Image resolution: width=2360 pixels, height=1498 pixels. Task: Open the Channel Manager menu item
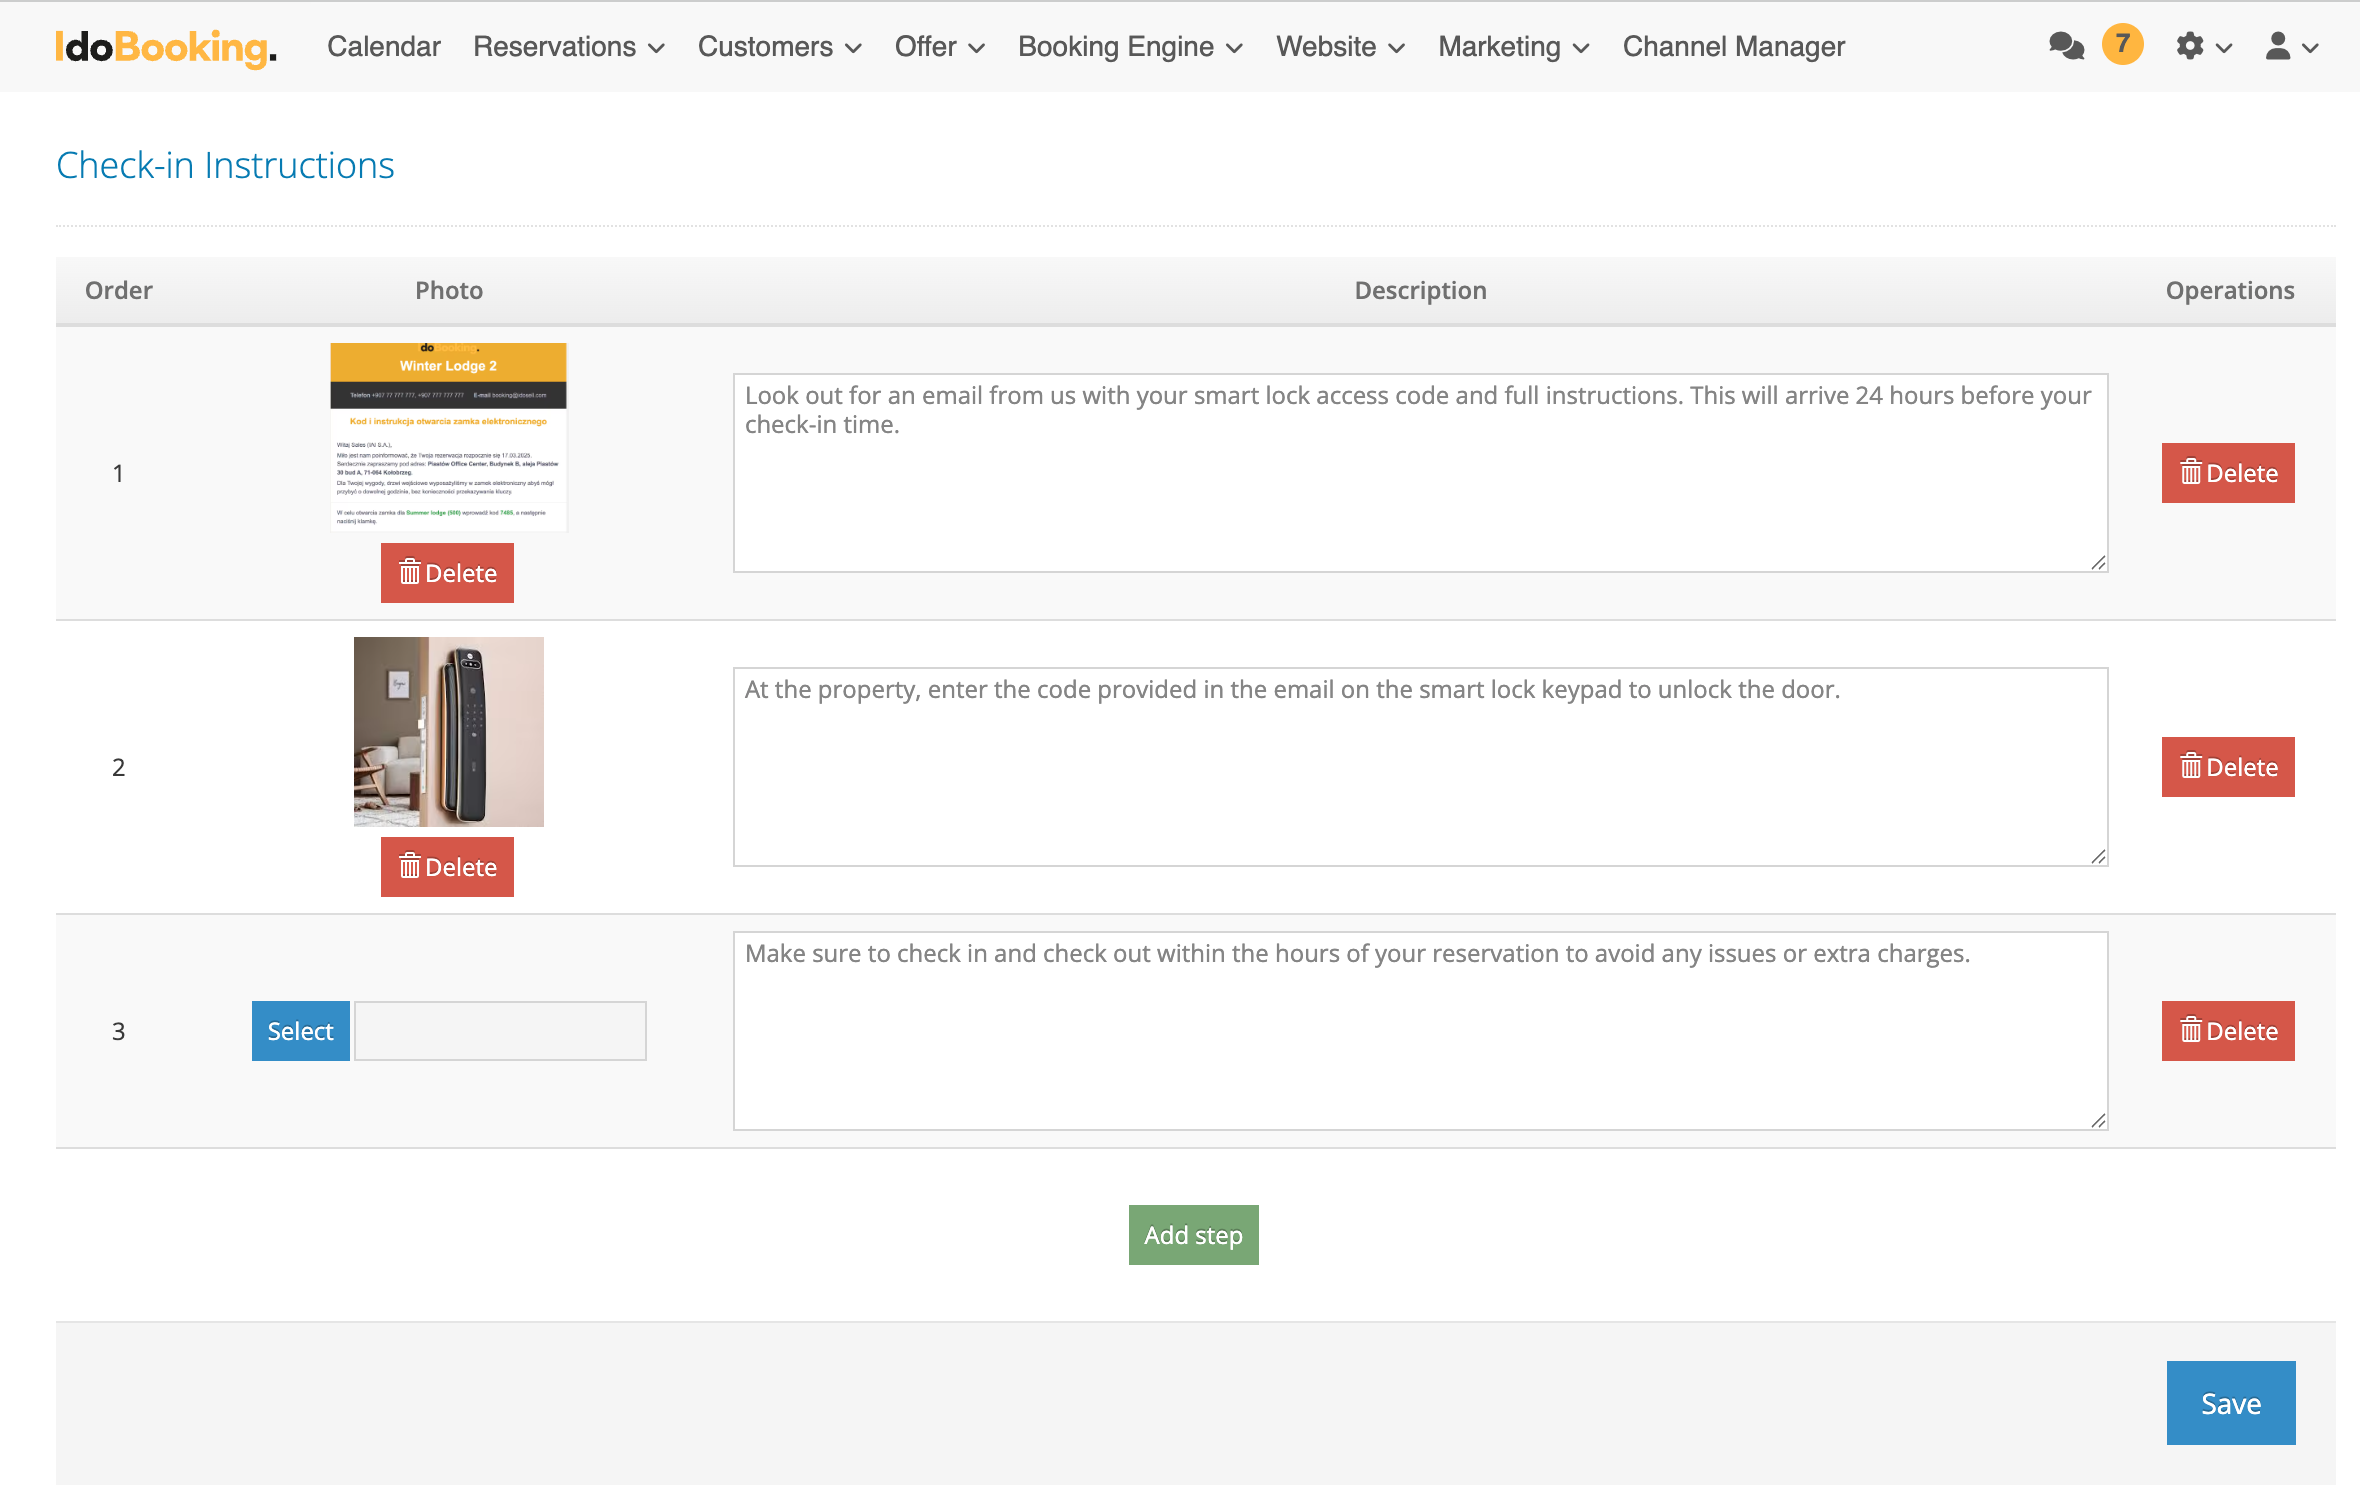click(1733, 47)
